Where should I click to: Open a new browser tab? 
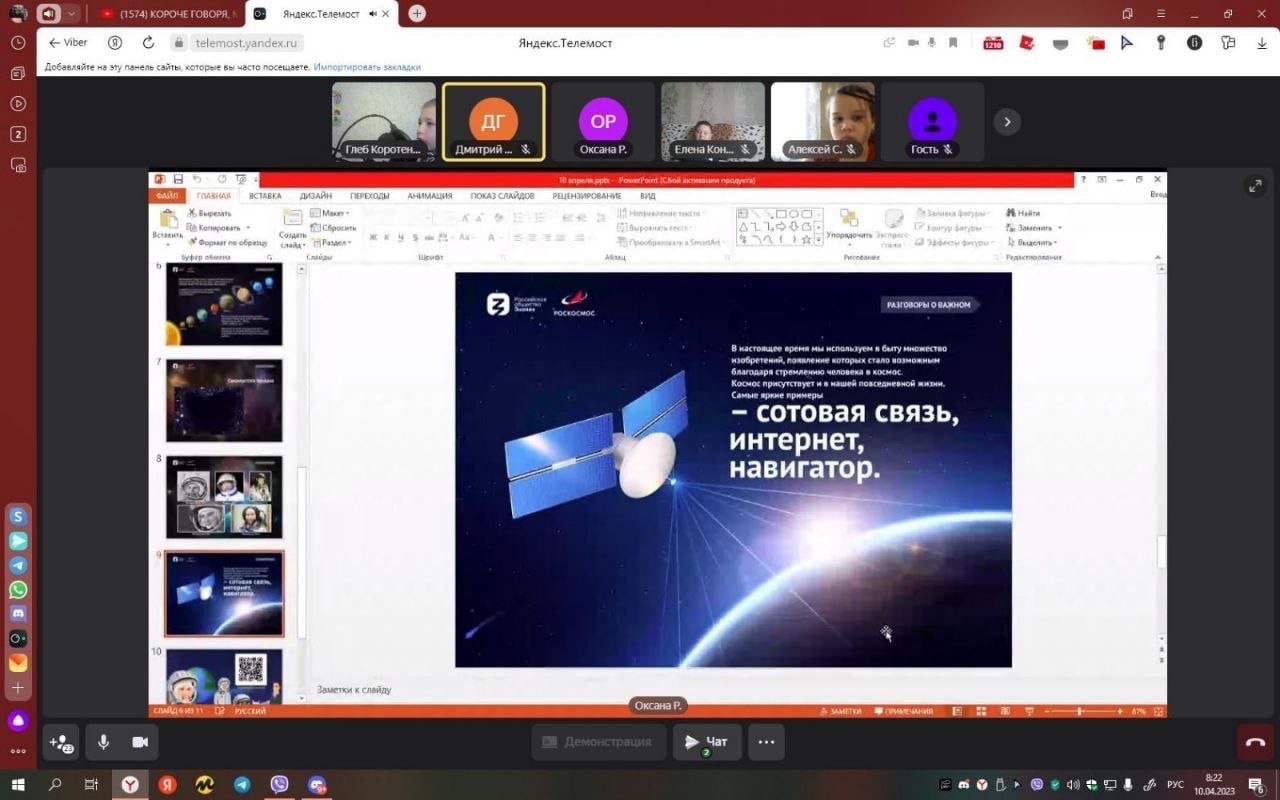417,14
